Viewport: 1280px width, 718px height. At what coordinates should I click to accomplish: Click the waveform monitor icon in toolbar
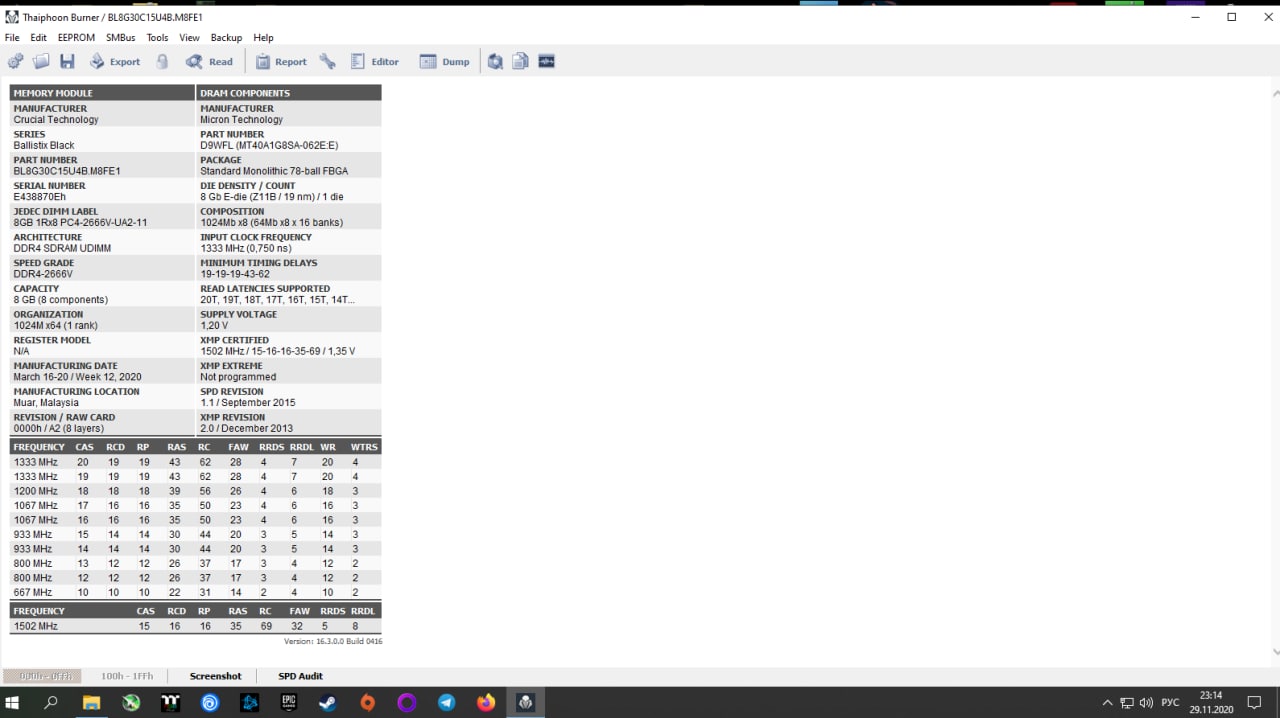coord(546,62)
